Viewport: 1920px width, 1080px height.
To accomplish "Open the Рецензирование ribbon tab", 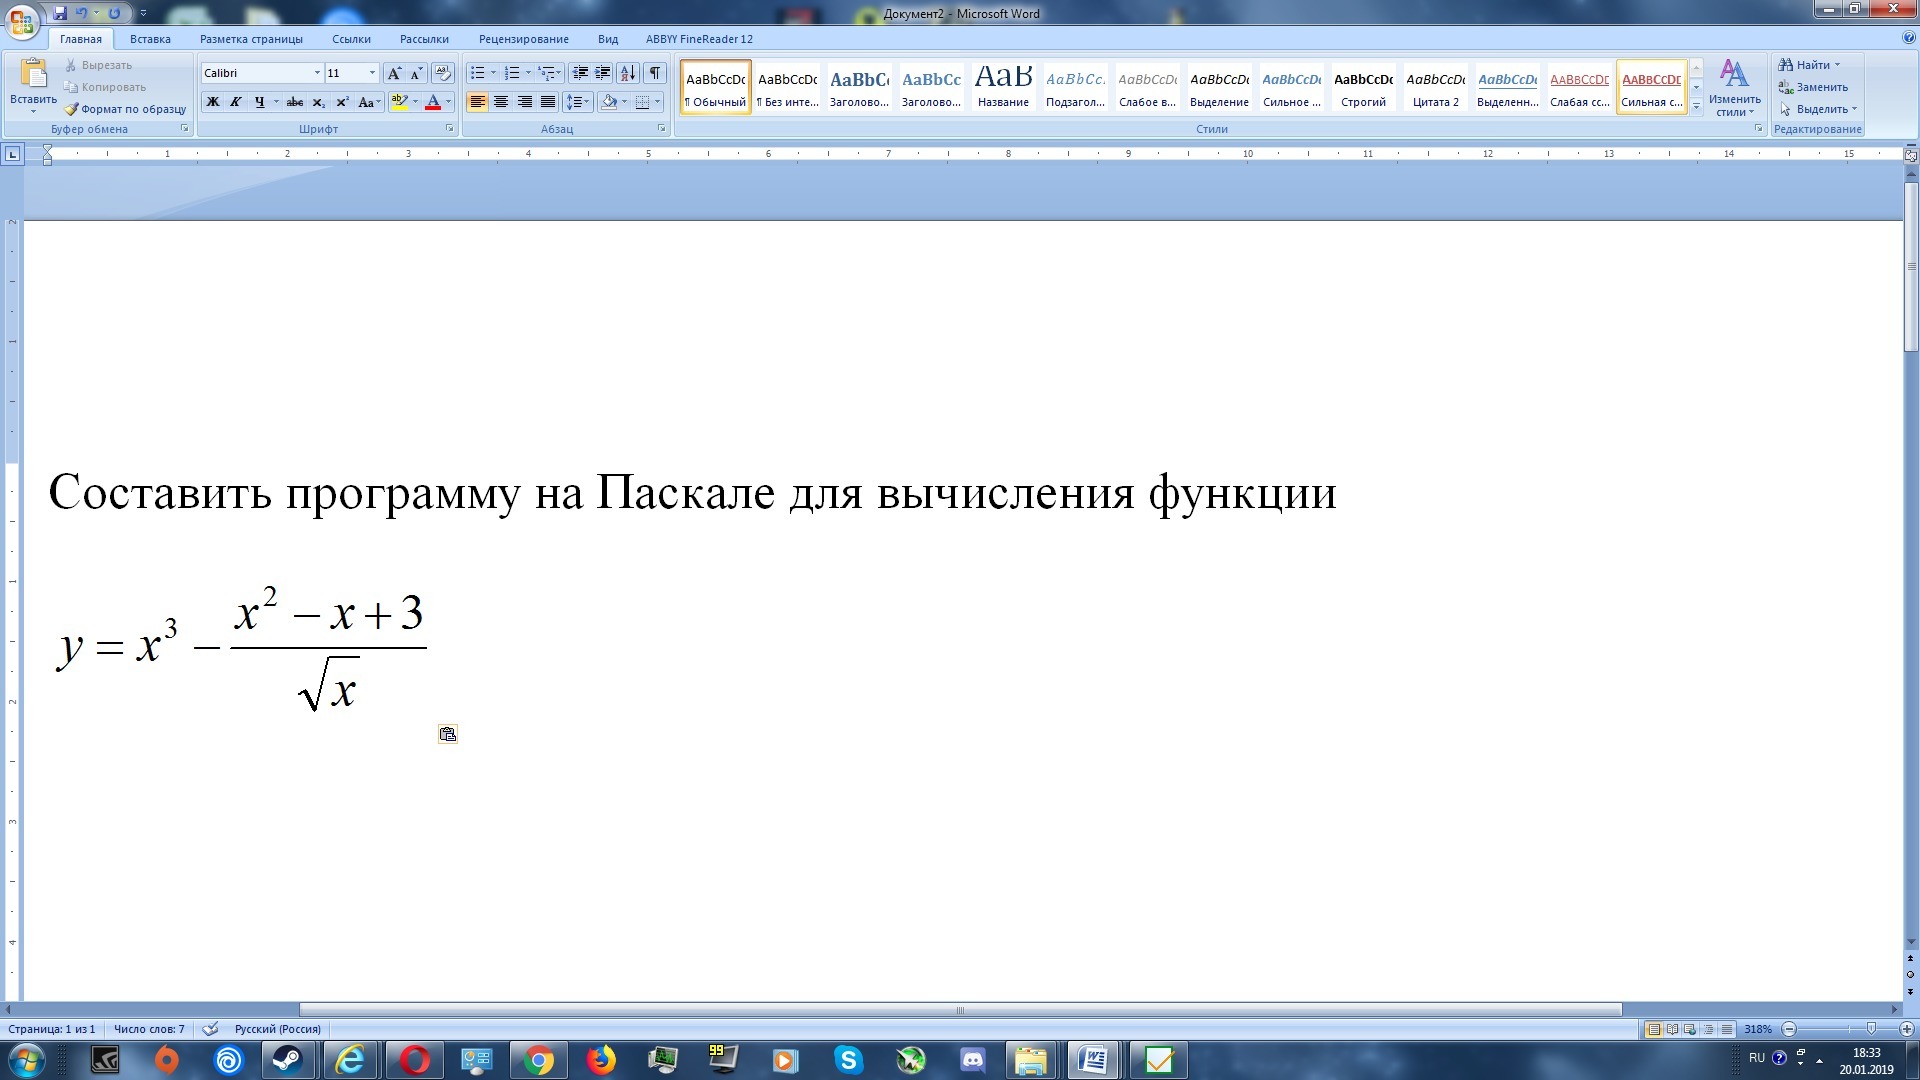I will point(523,39).
